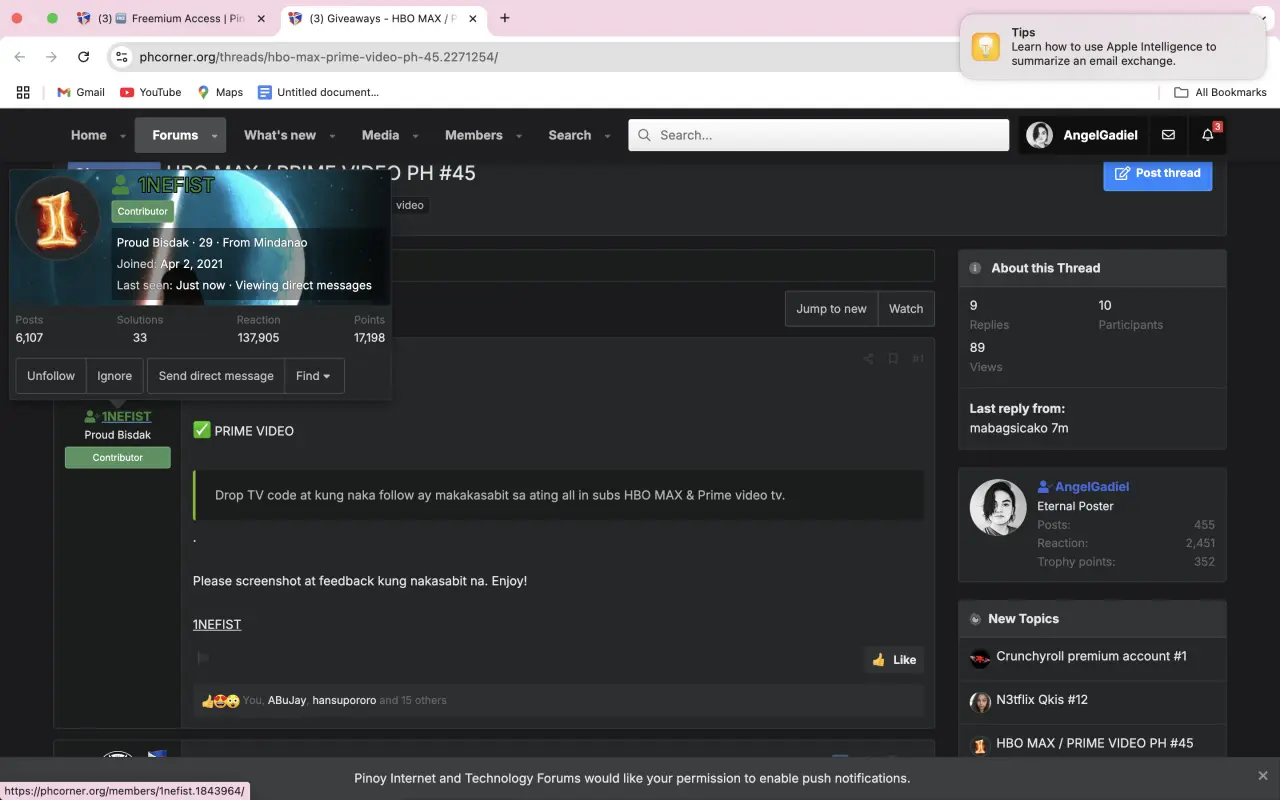Dismiss the push notification permission banner
The image size is (1280, 800).
pos(1263,776)
